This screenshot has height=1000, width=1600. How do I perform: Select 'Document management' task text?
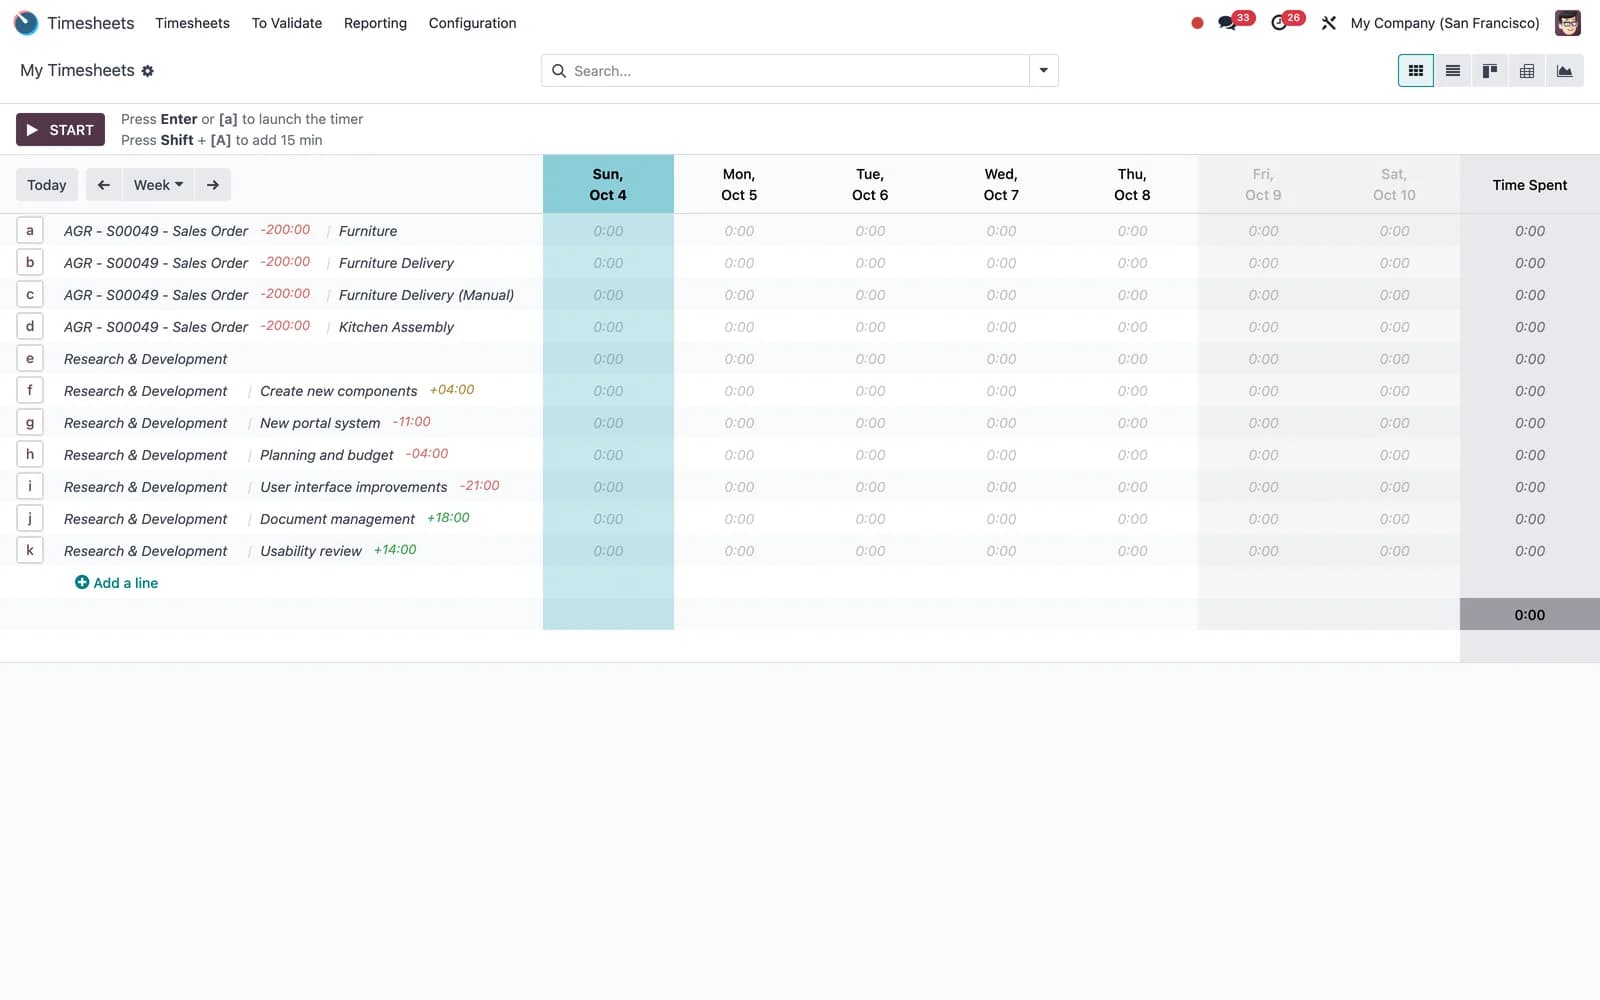point(337,519)
